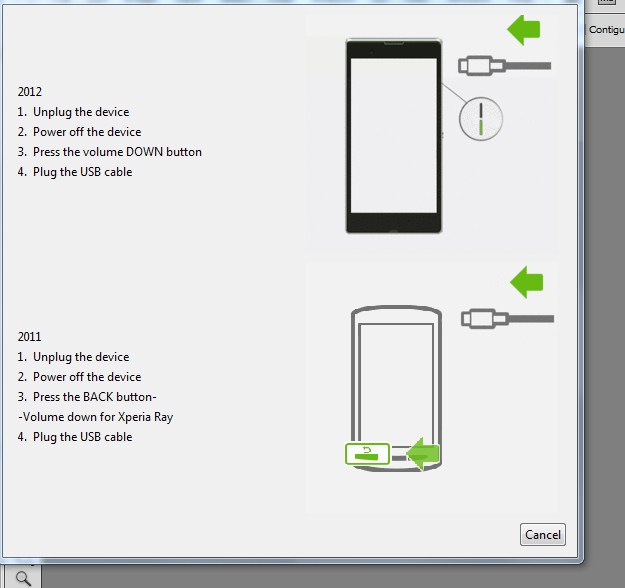Click '-Volume down for Xperia Ray' text

point(95,417)
